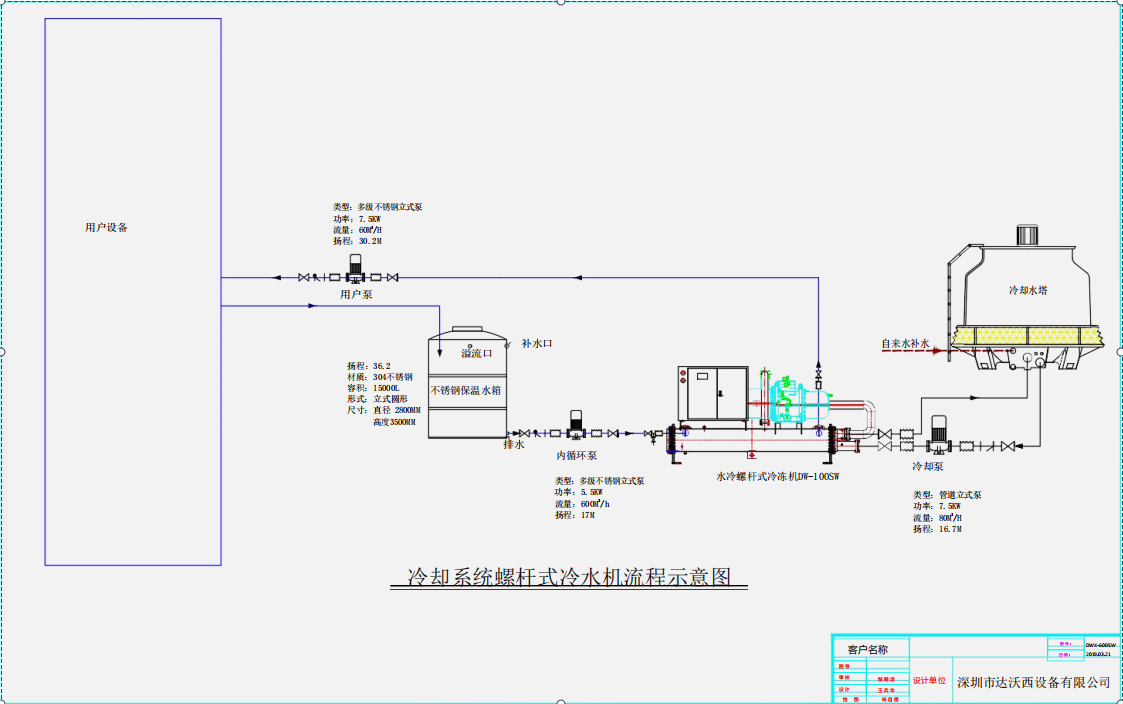Select the 功率：5.5KW text
The width and height of the screenshot is (1123, 704).
tap(579, 493)
